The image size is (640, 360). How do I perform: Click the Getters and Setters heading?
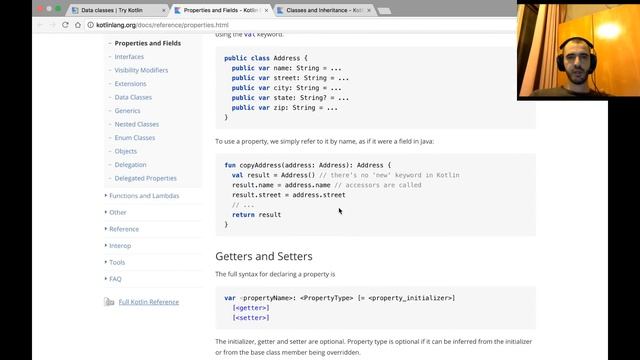264,256
